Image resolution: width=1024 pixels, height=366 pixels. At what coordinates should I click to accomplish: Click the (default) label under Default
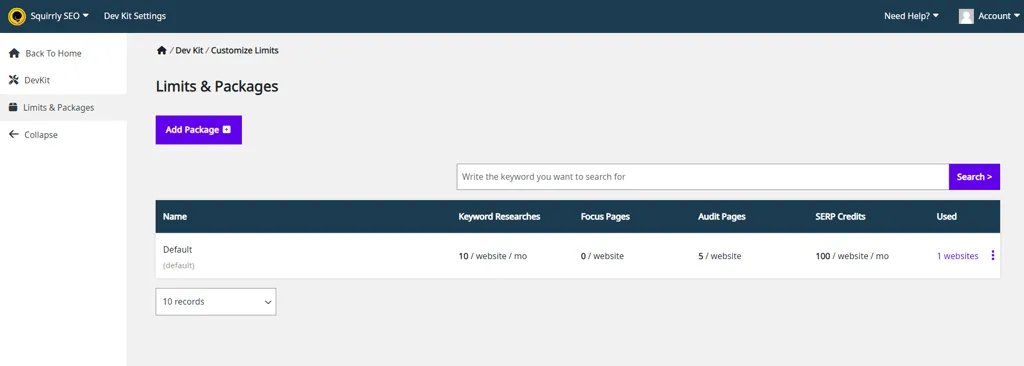pos(178,266)
